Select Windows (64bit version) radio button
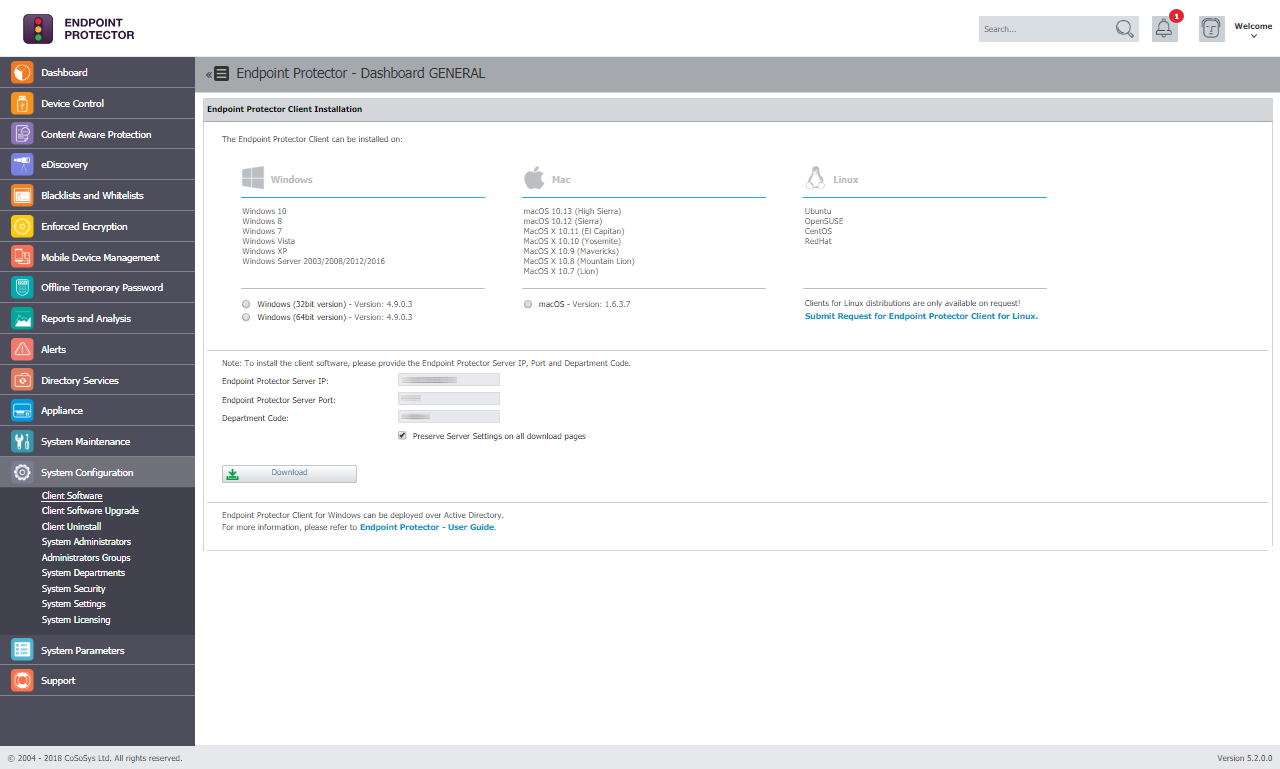The height and width of the screenshot is (769, 1280). [246, 316]
